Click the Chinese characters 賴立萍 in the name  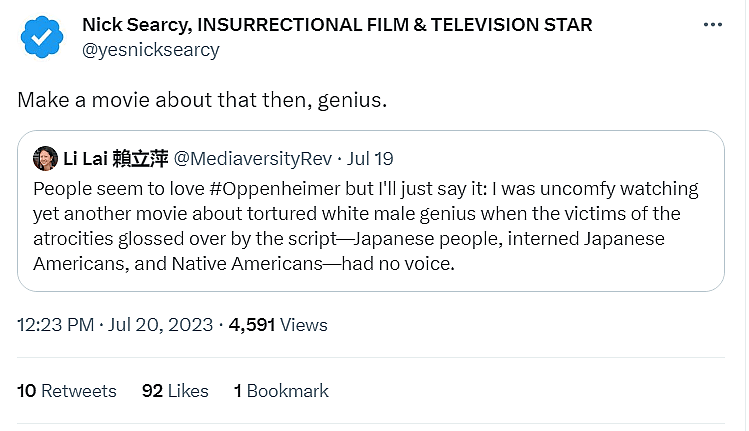click(x=144, y=159)
